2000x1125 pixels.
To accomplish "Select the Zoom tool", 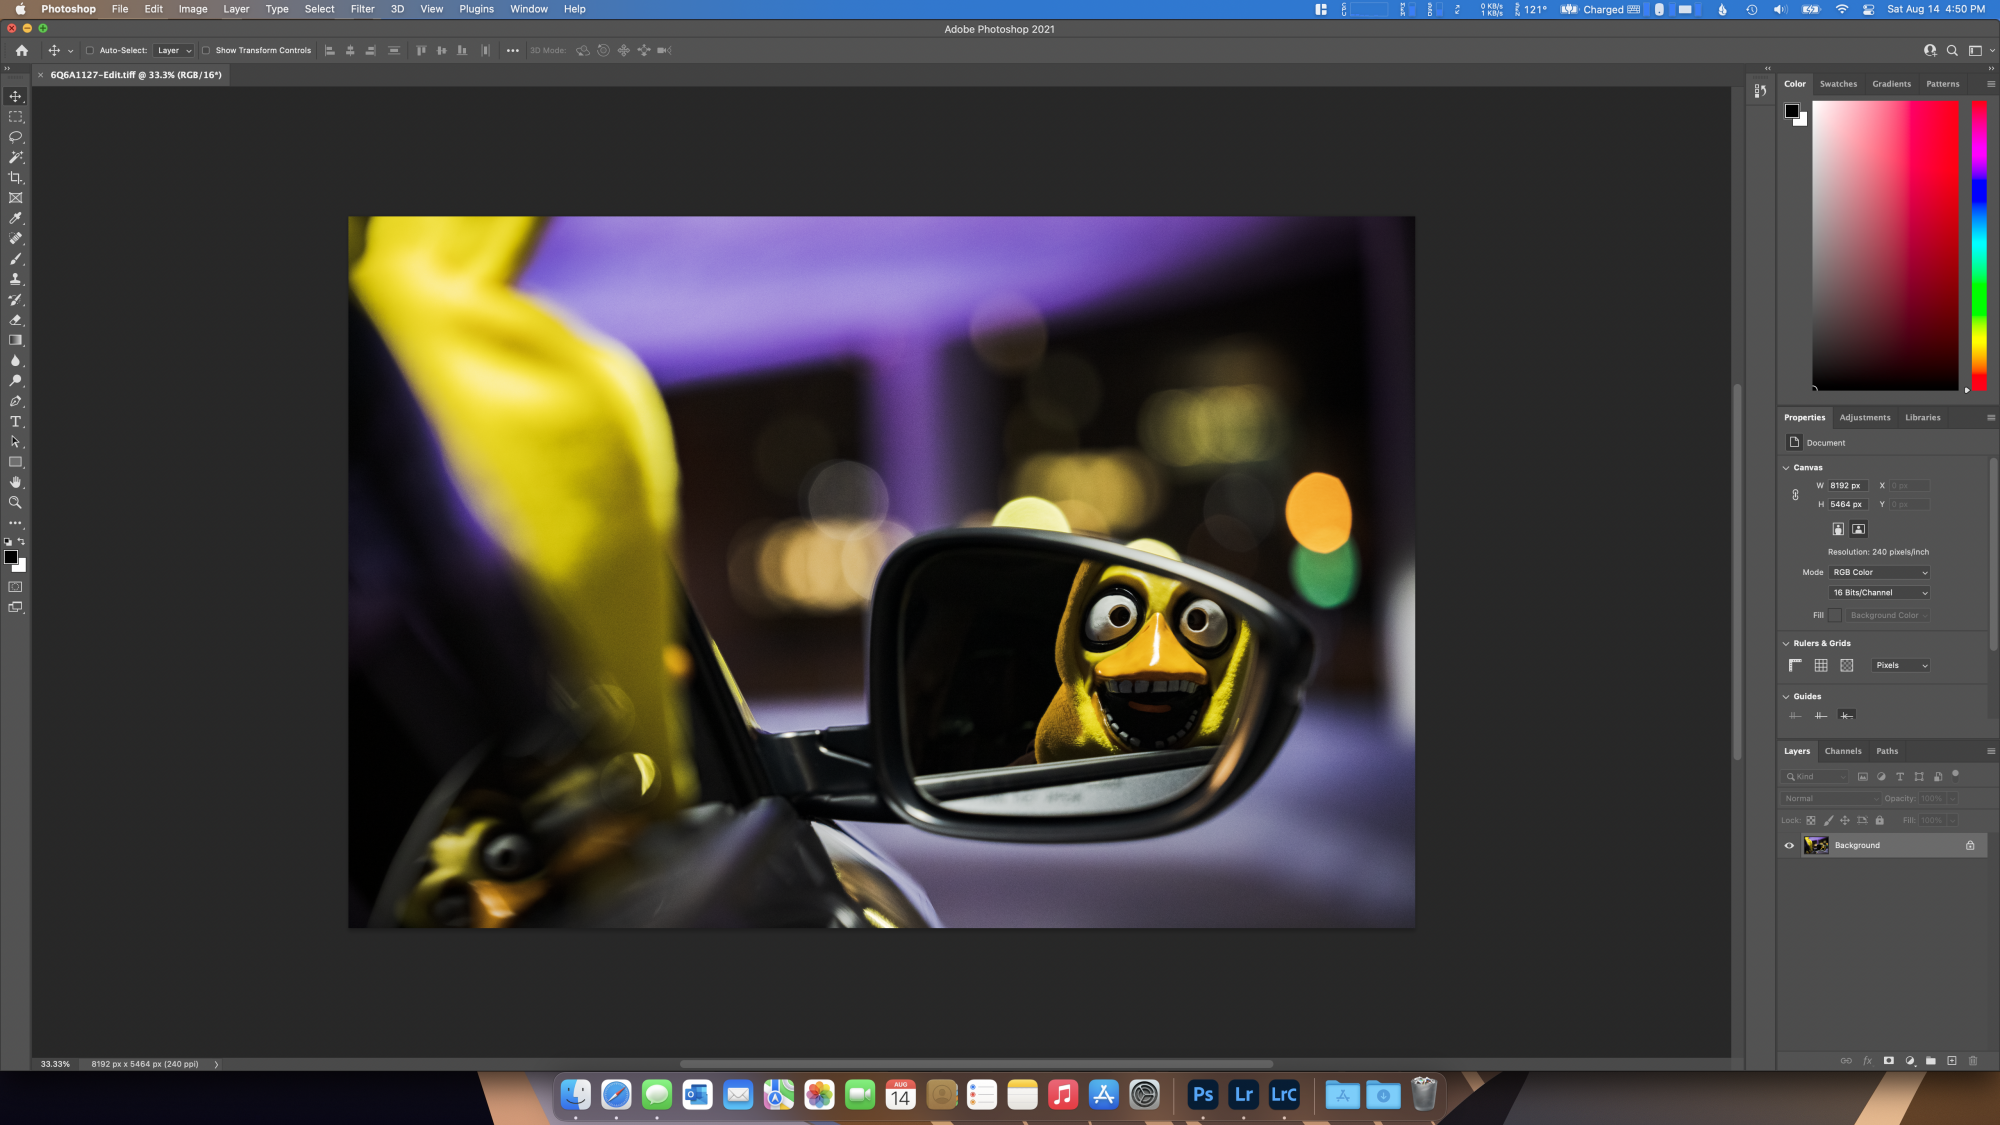I will (15, 503).
